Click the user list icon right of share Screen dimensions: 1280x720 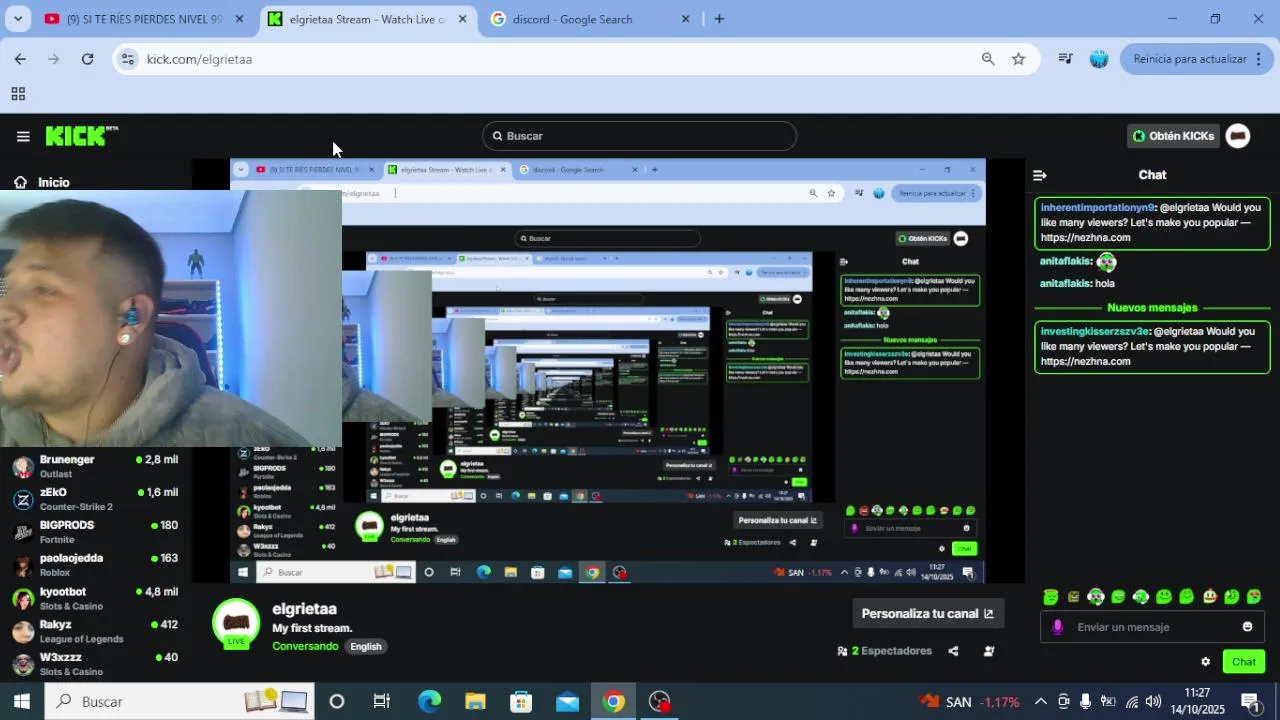click(x=989, y=651)
